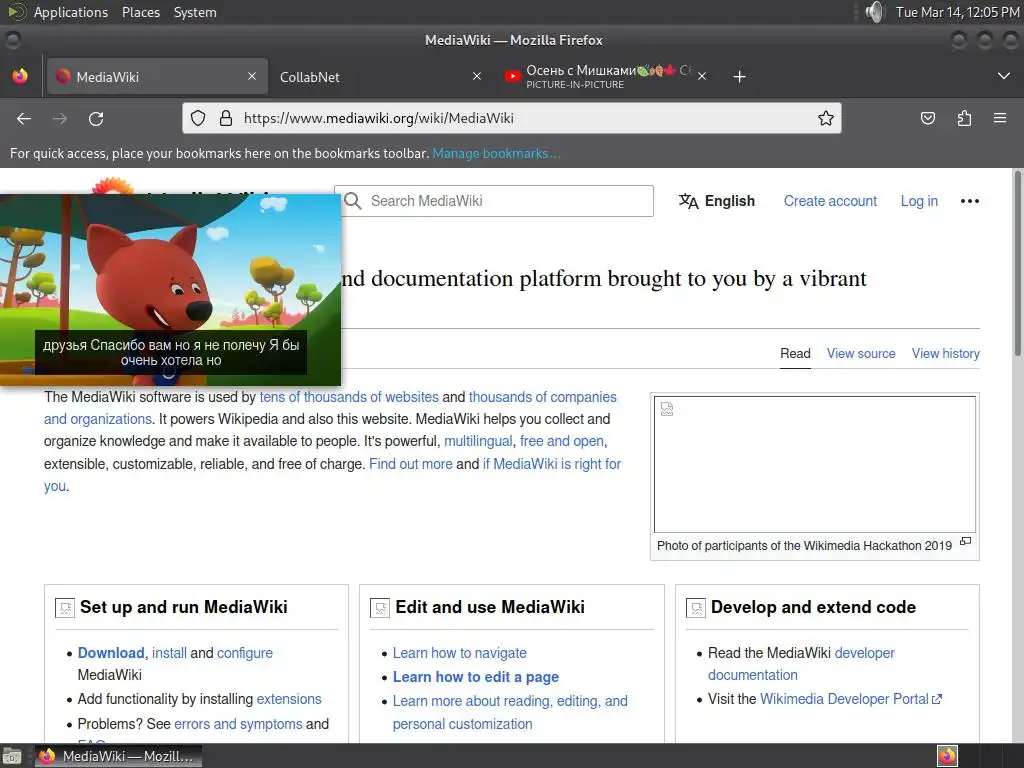
Task: Open a new tab with the plus button
Action: point(739,77)
